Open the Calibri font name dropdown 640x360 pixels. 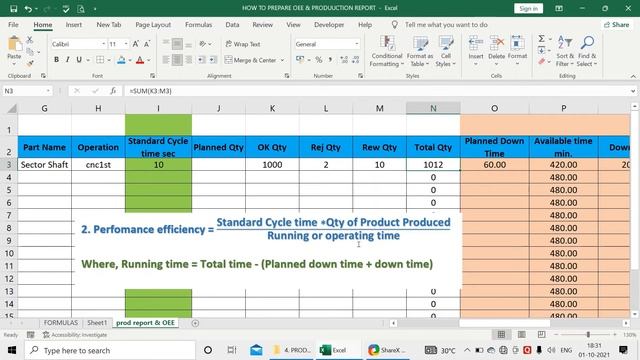tap(103, 44)
